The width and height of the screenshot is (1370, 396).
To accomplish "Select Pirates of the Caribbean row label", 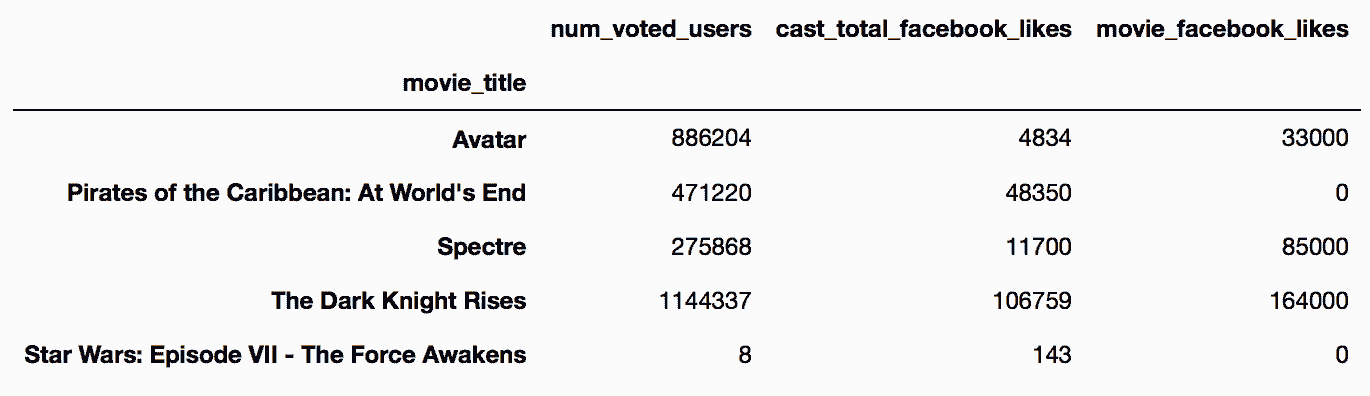I will point(296,193).
